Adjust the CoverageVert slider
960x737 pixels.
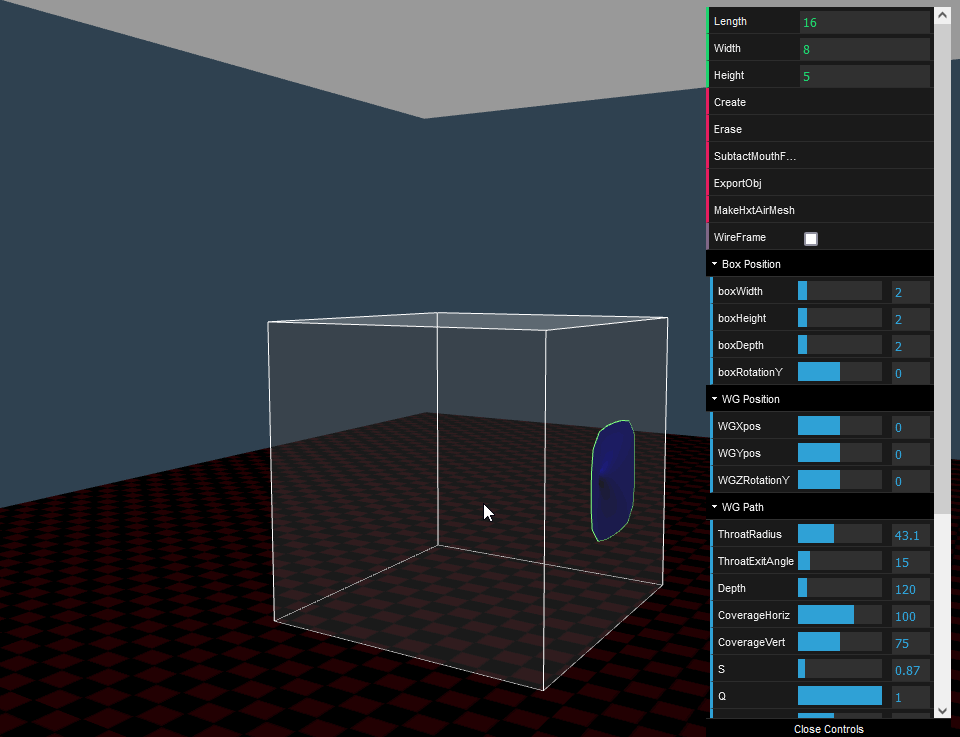839,641
